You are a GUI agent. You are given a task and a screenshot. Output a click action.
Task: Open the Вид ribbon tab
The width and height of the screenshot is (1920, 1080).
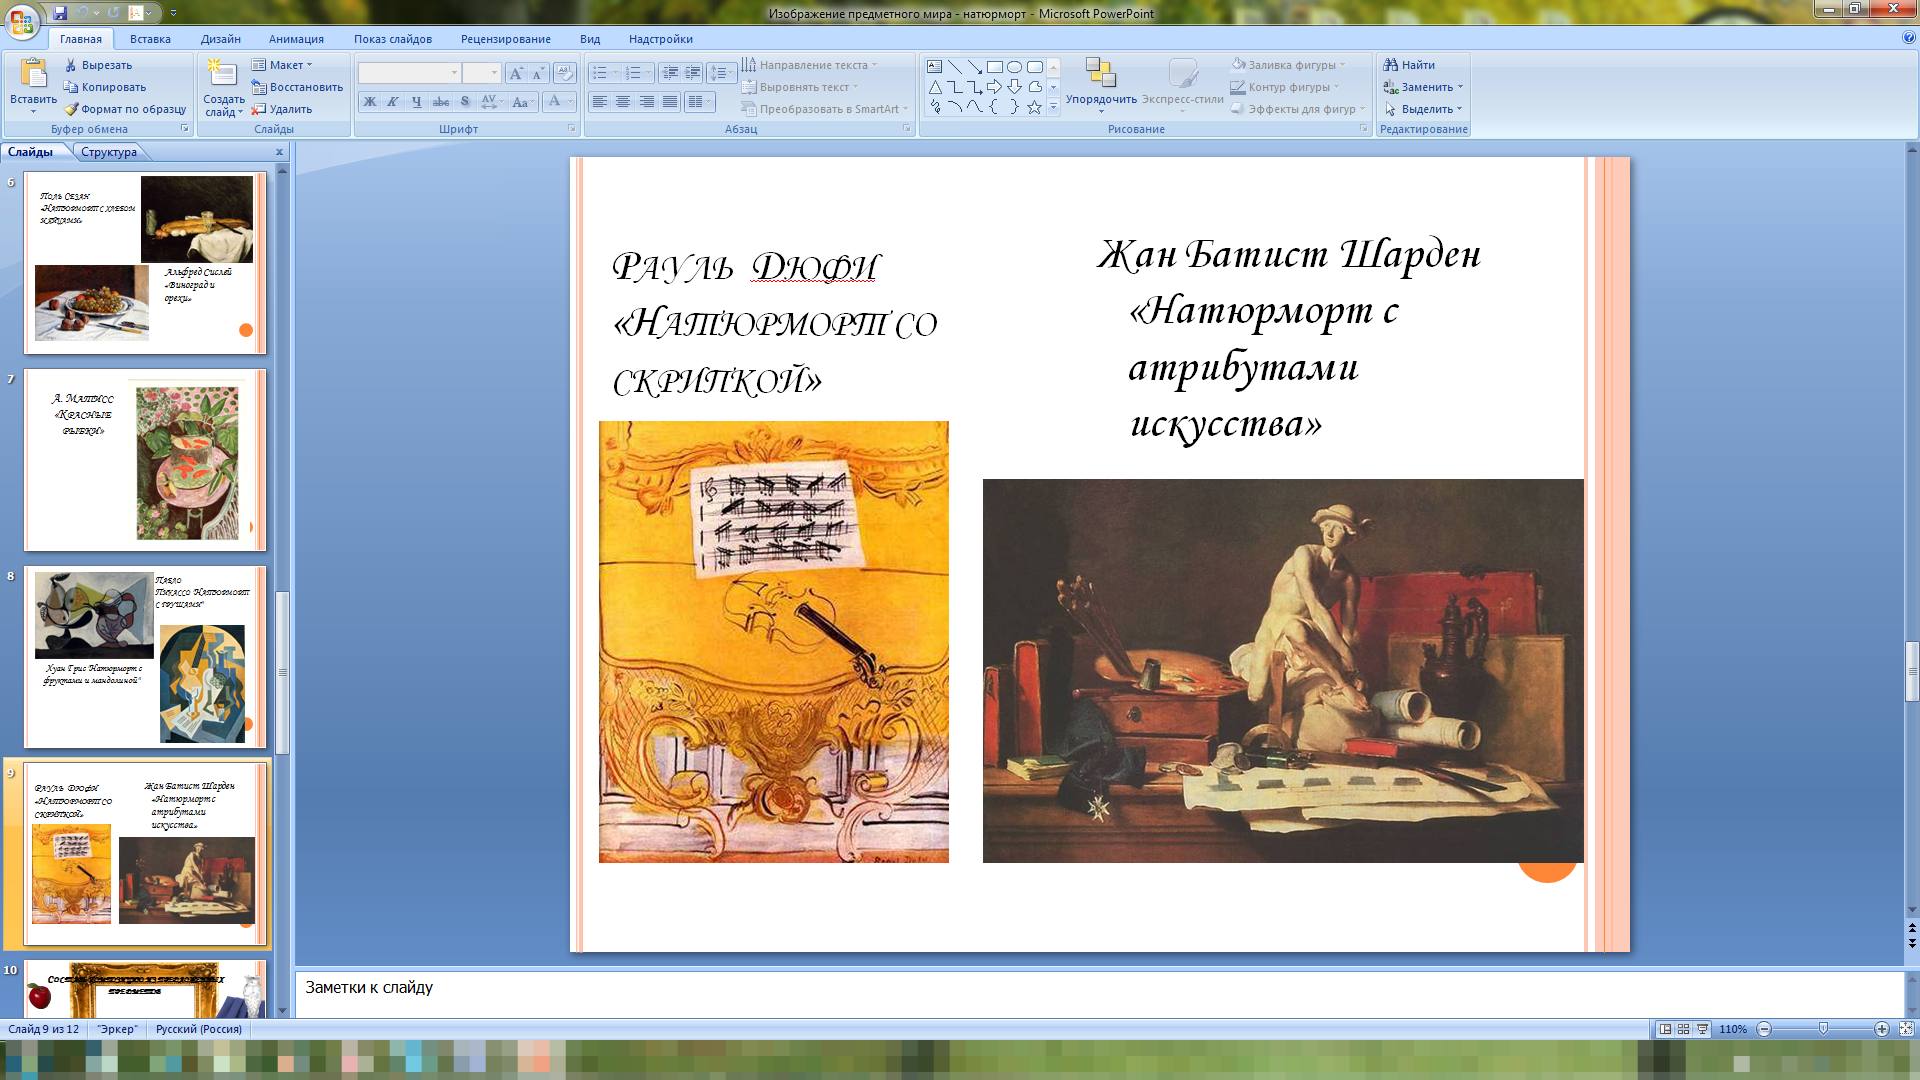coord(590,39)
